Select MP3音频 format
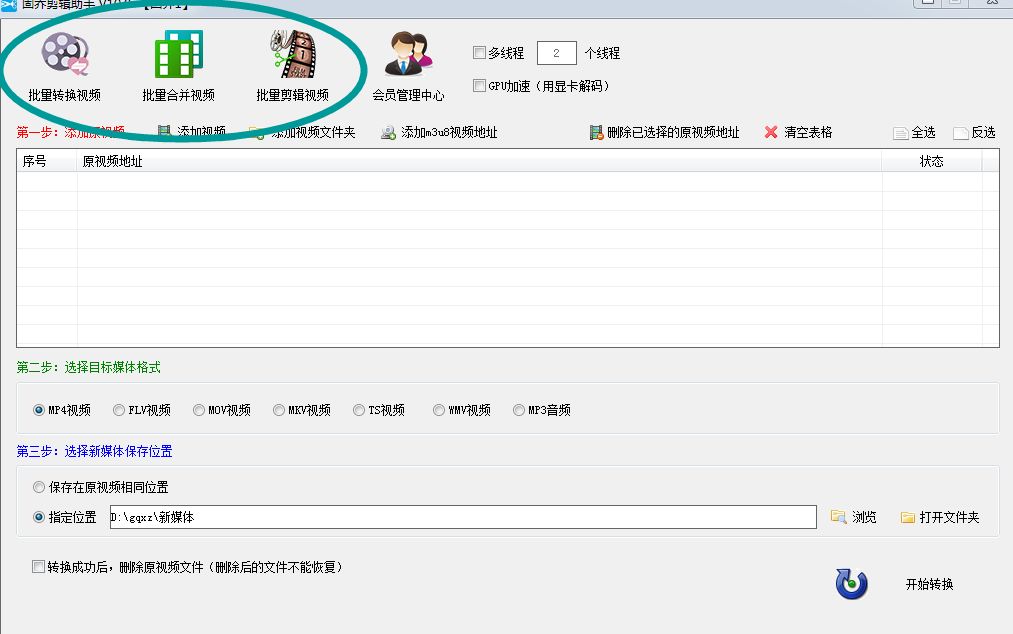 point(519,410)
